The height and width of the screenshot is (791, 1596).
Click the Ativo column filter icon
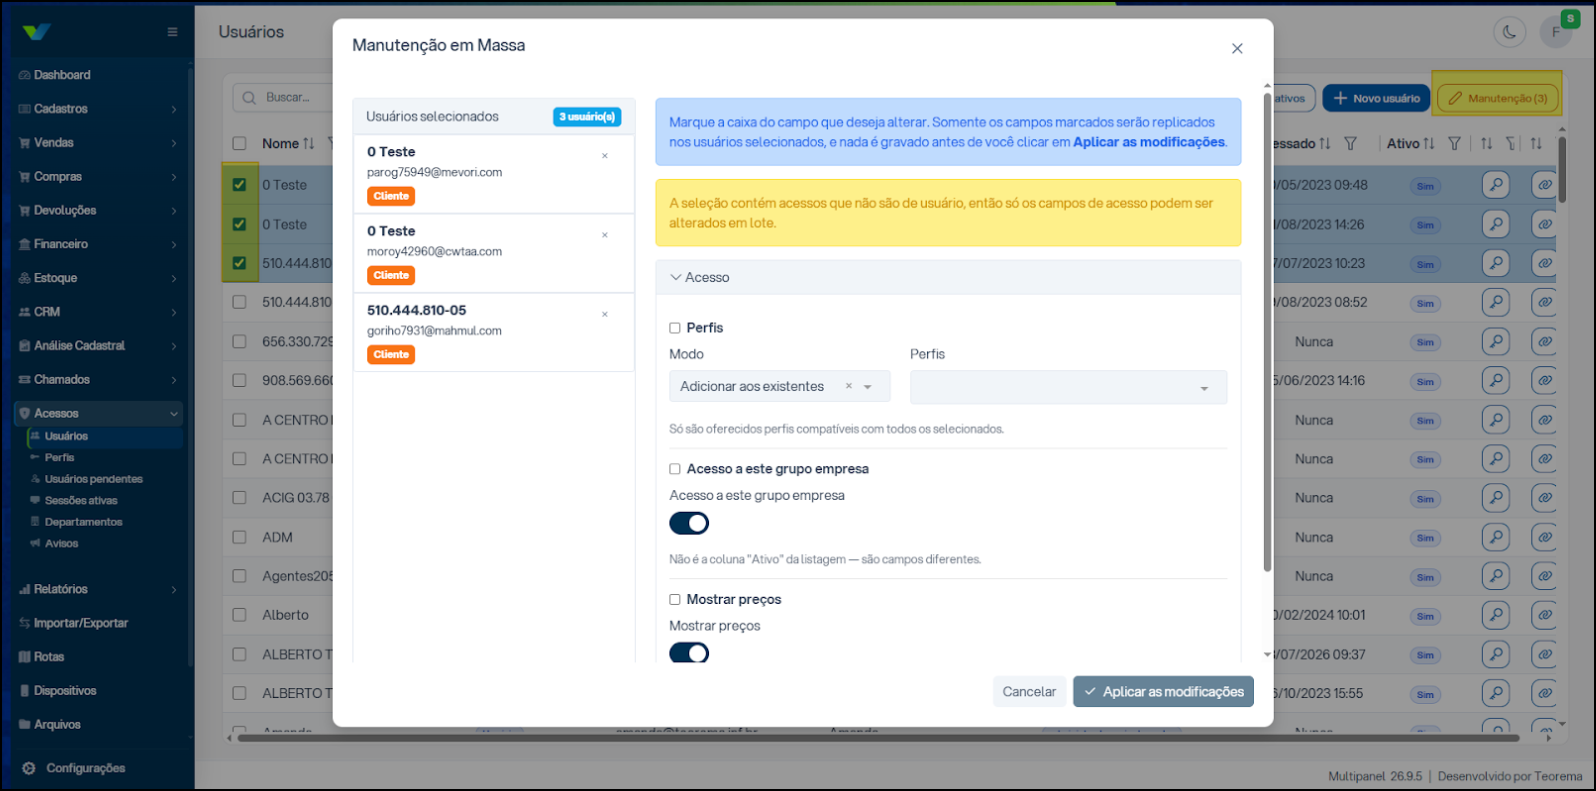(1455, 144)
